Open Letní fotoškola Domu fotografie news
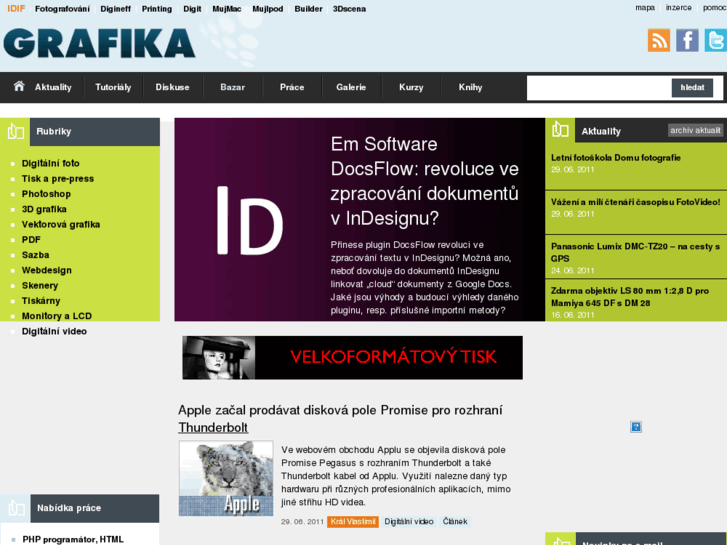Viewport: 727px width, 545px height. 616,158
